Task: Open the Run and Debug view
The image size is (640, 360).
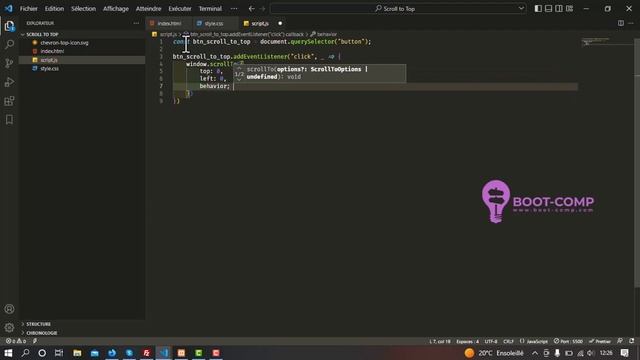Action: pyautogui.click(x=9, y=82)
